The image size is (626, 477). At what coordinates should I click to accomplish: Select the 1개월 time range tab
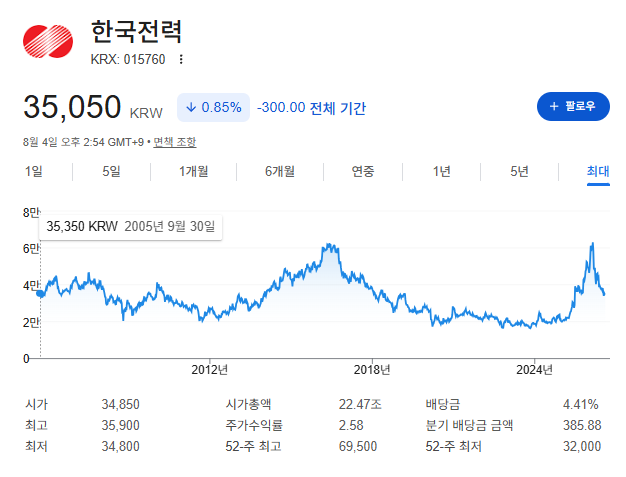(x=194, y=171)
